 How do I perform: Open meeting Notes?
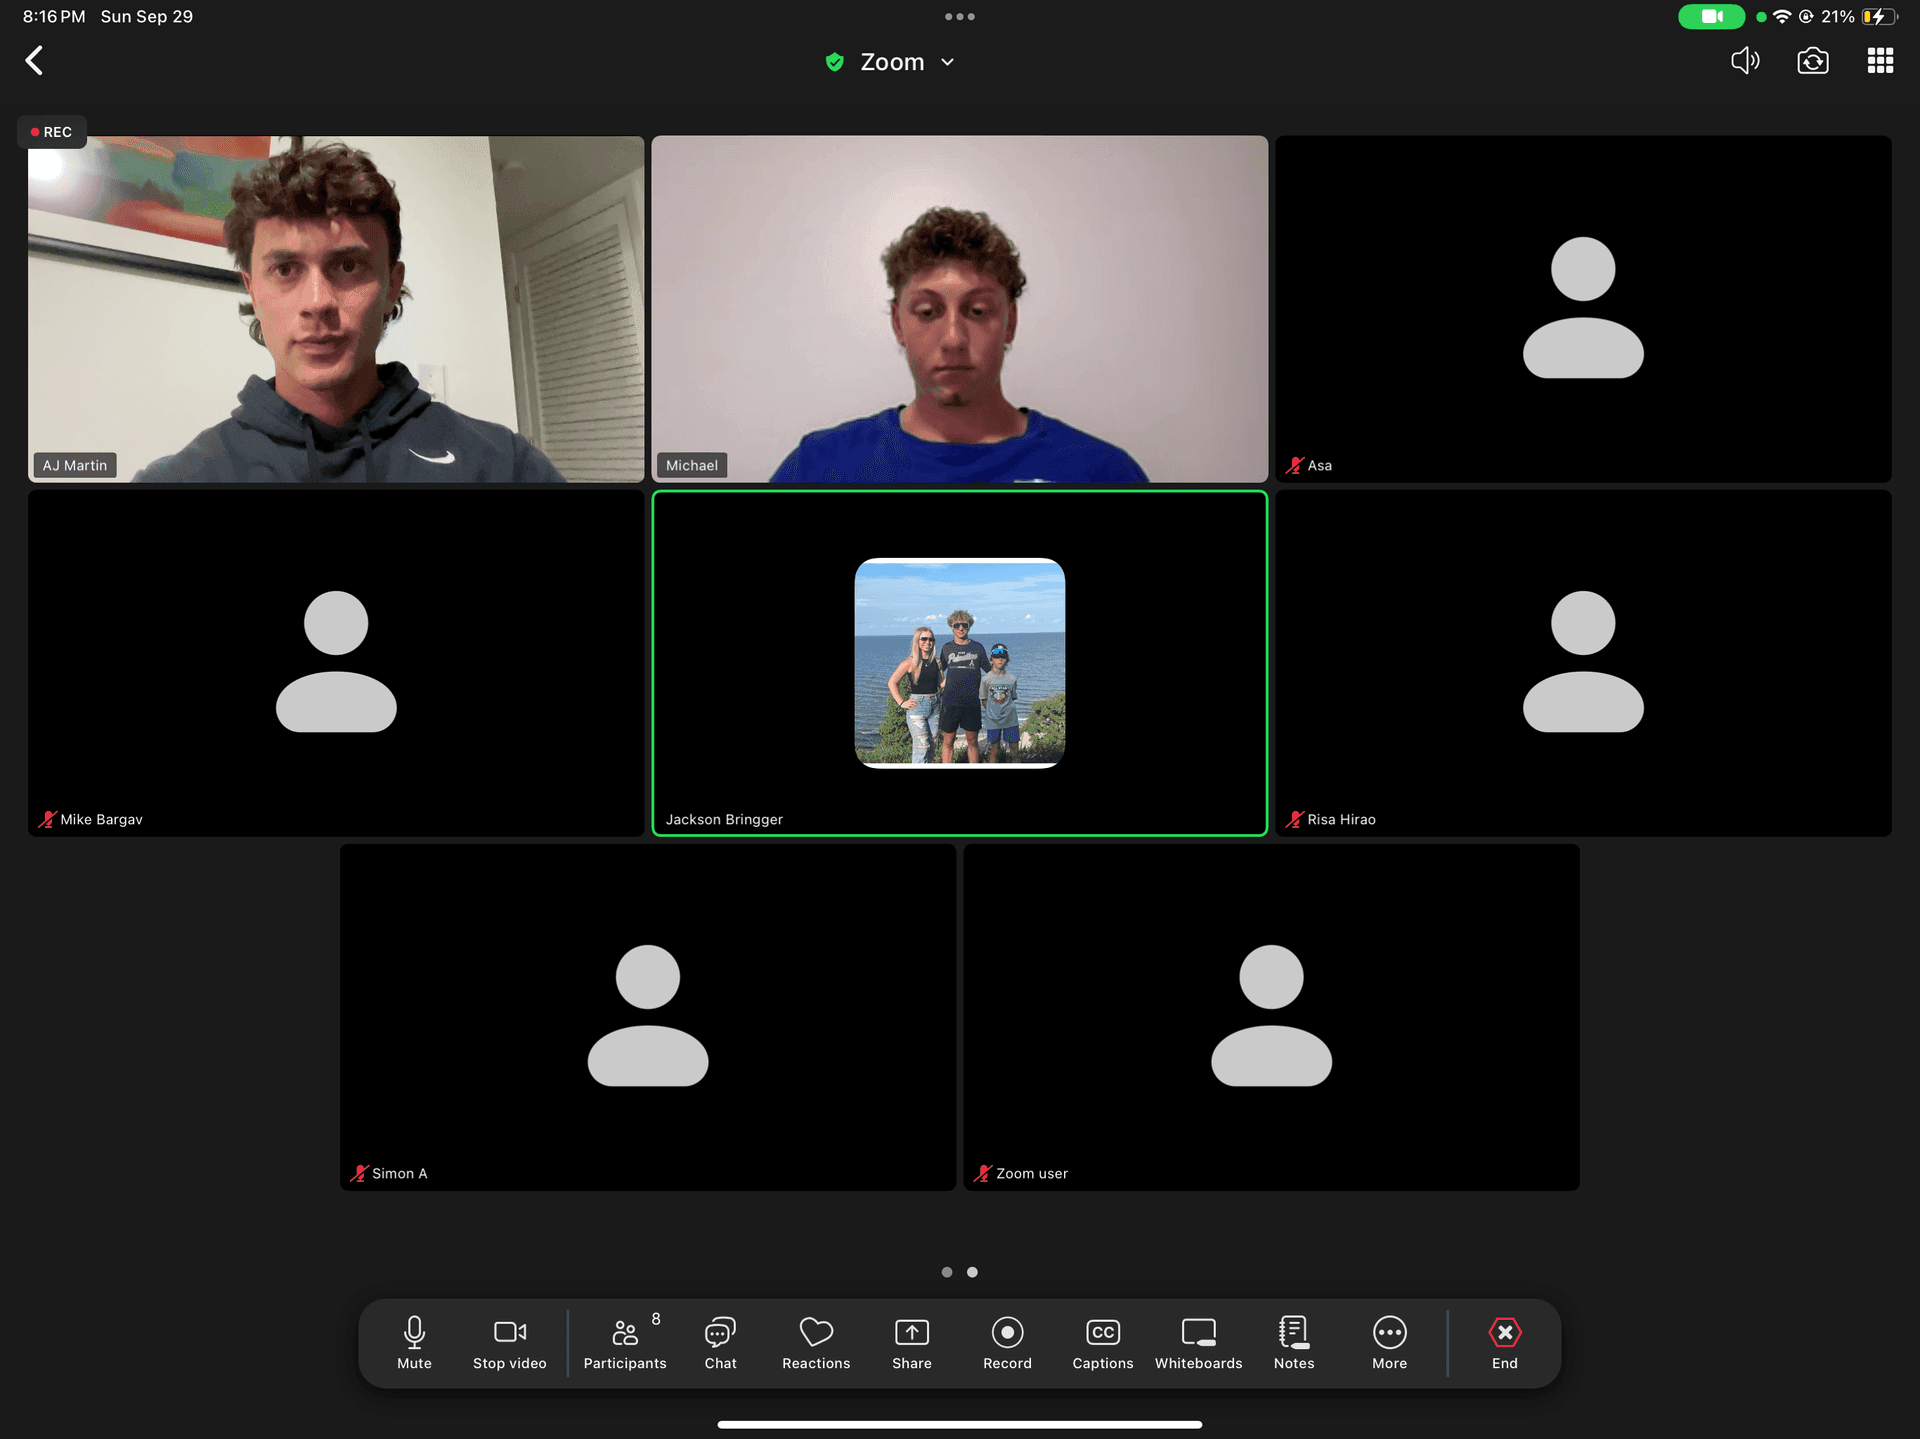pos(1294,1342)
